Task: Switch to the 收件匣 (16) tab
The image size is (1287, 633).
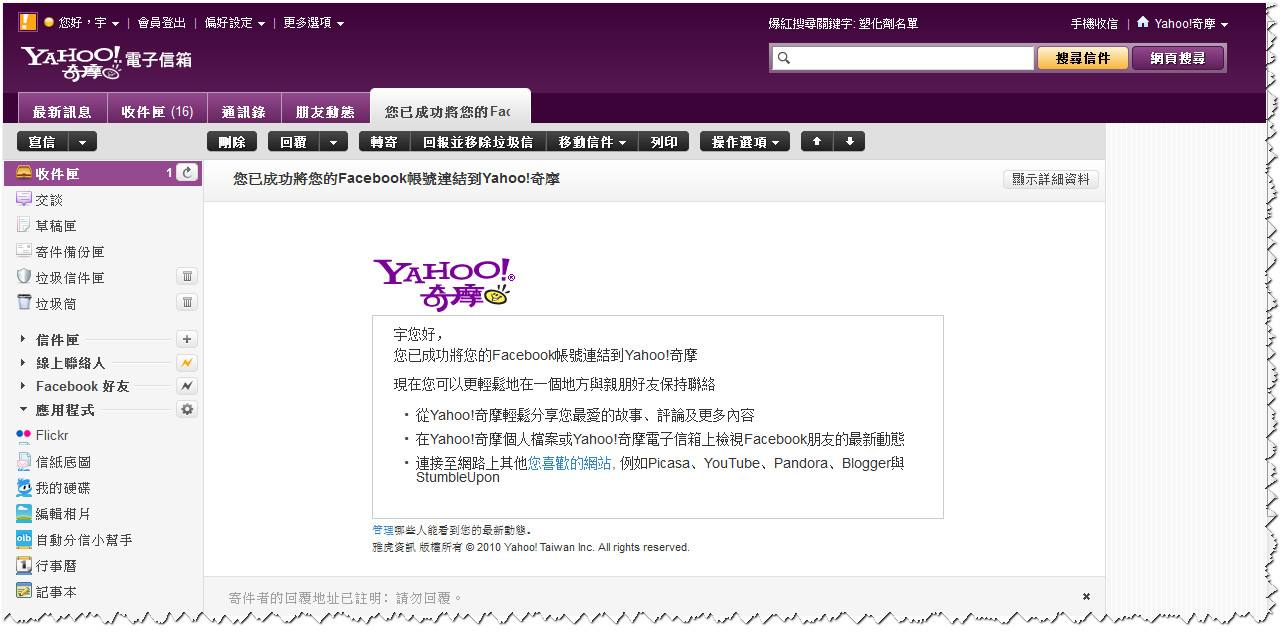Action: [x=157, y=110]
